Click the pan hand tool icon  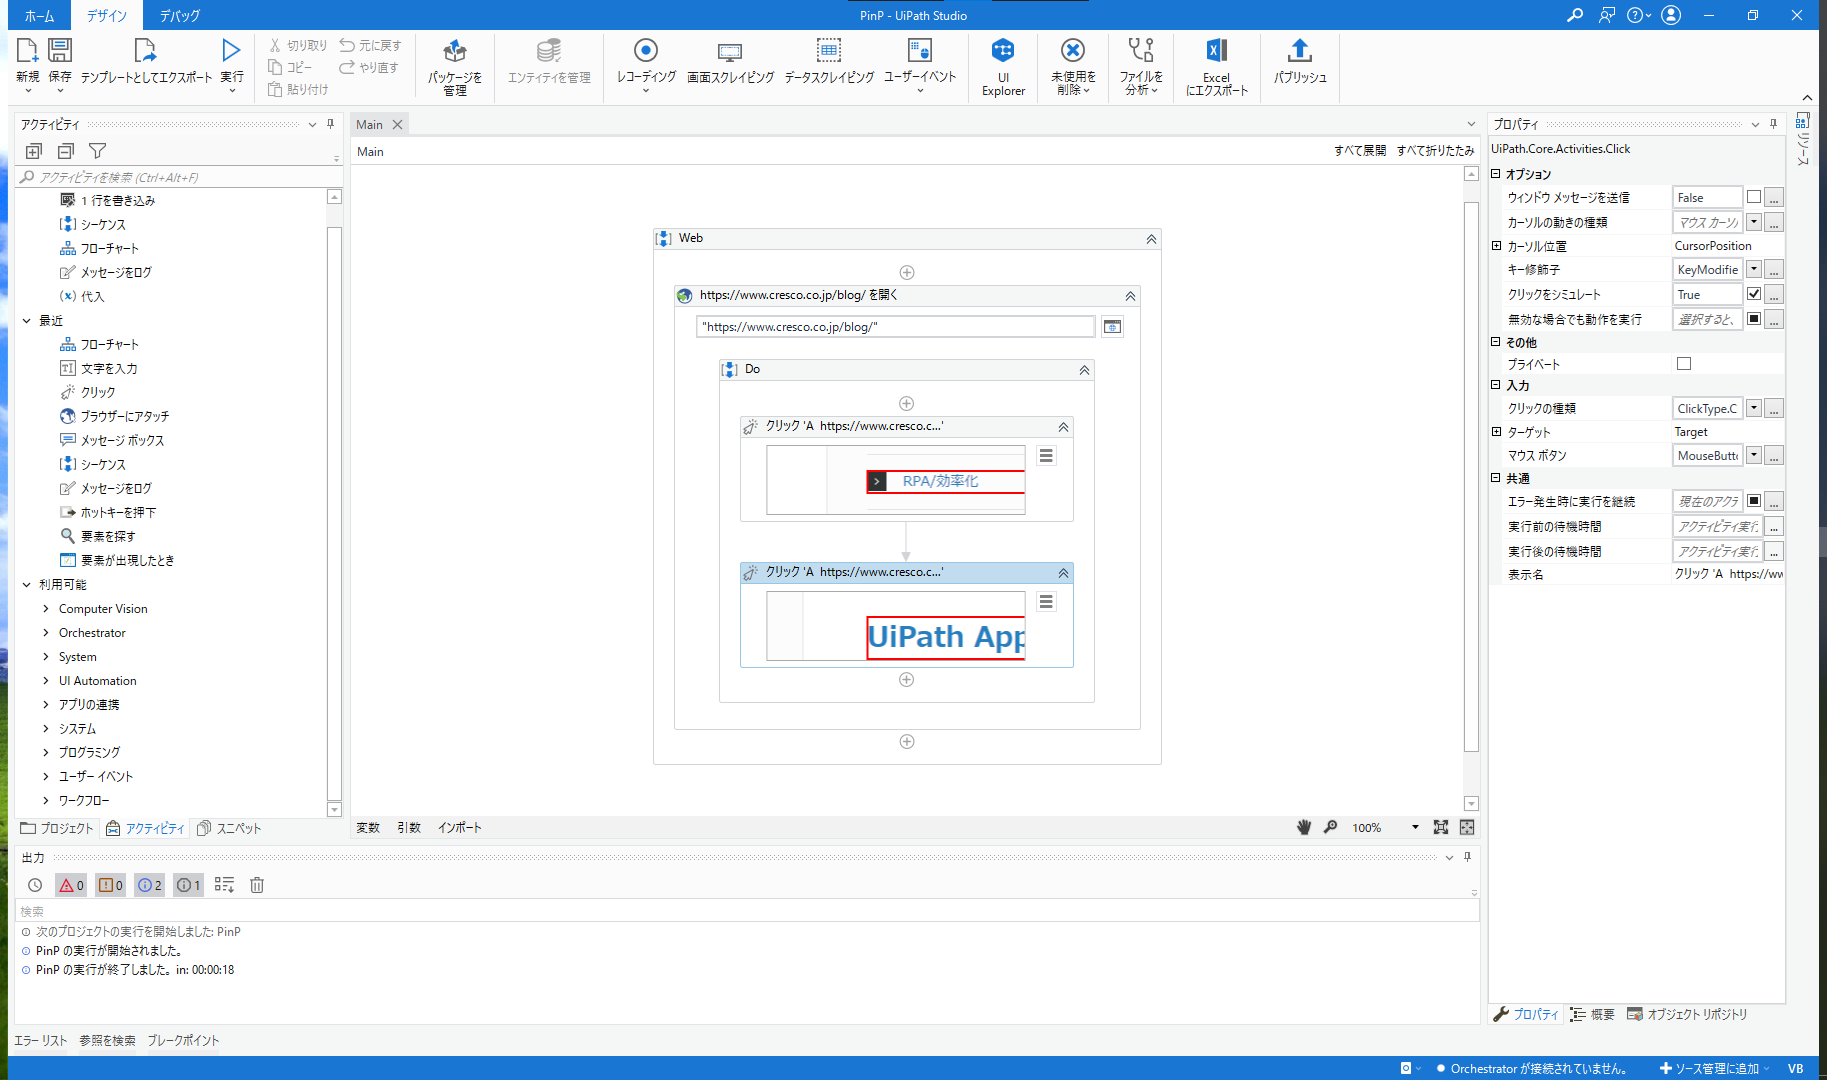pos(1304,827)
